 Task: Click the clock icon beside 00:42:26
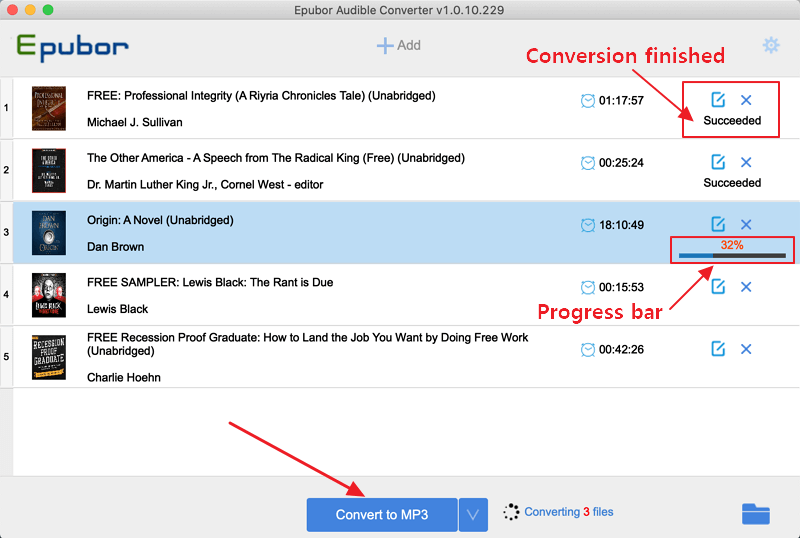pos(588,349)
